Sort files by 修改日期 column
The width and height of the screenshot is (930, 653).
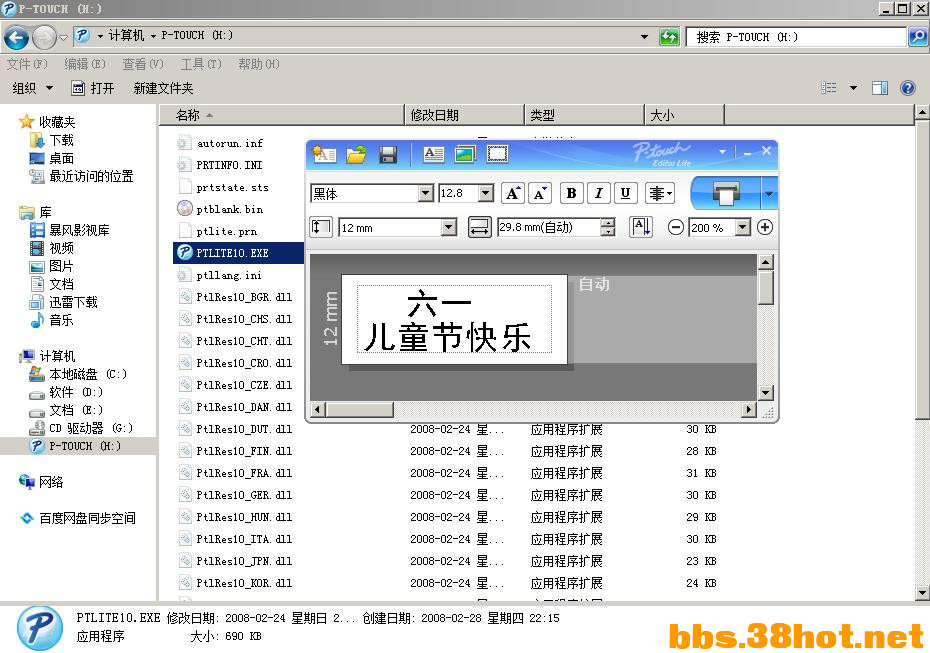coord(464,115)
